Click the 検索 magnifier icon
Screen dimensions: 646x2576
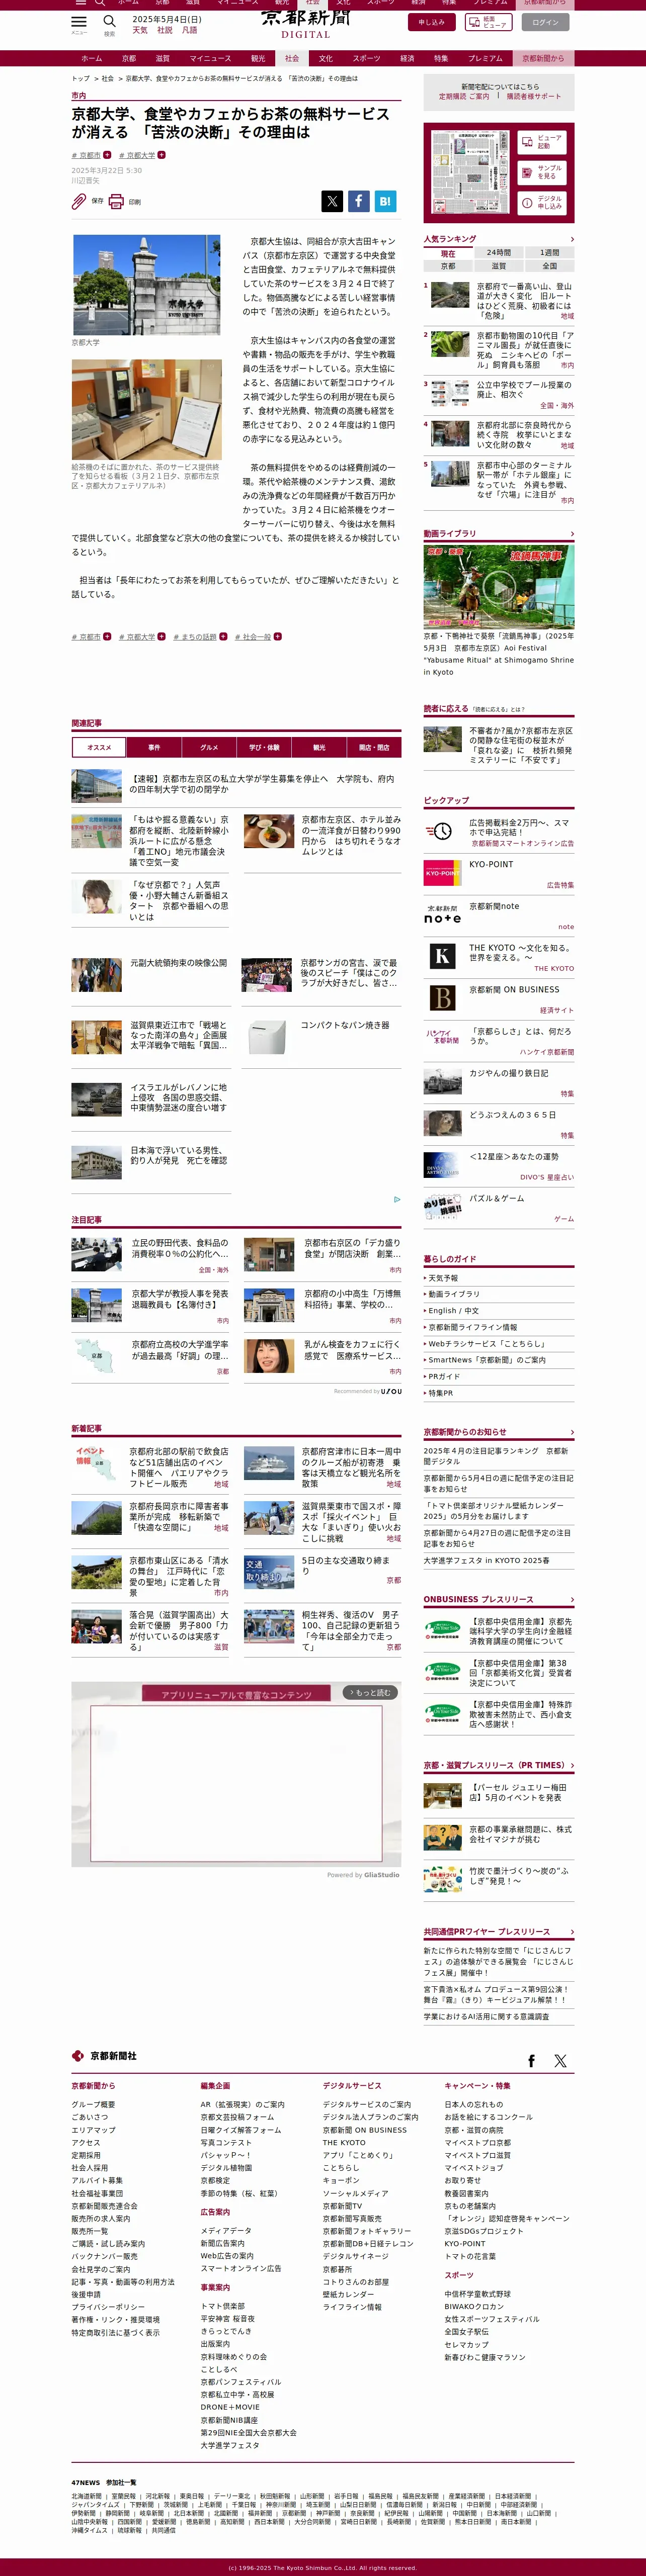110,21
